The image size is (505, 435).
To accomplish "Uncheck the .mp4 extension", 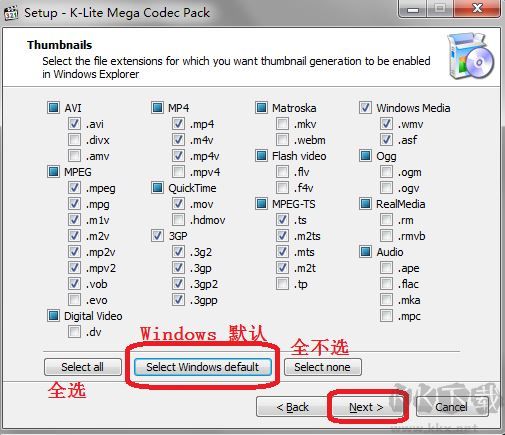I will (178, 124).
